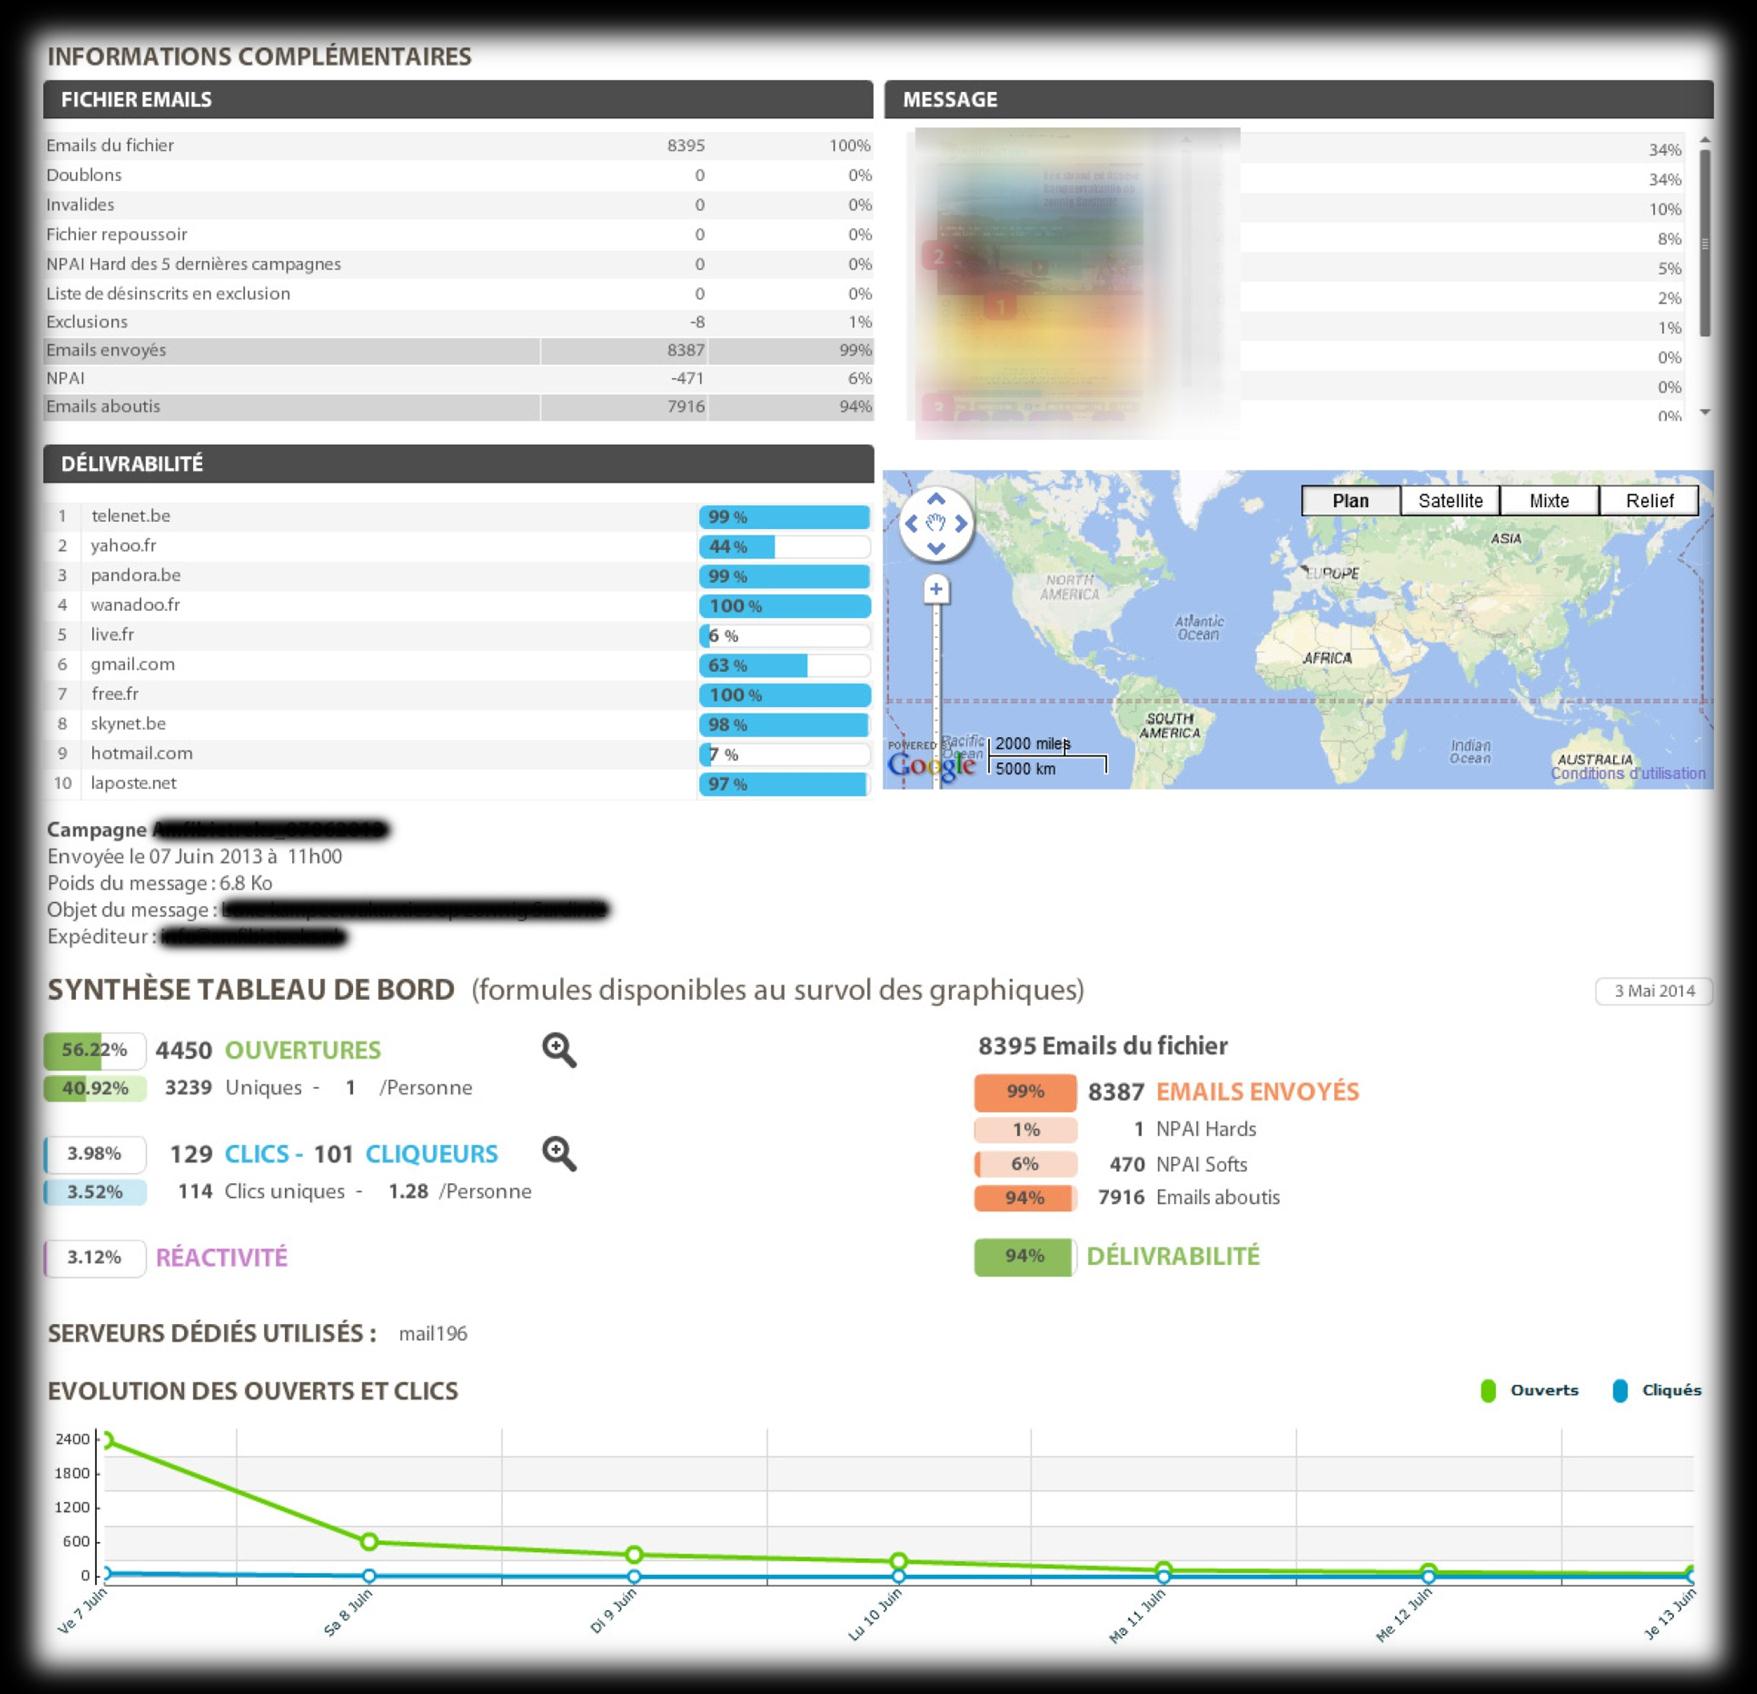
Task: Toggle the green Ouverts legend marker
Action: tap(1488, 1391)
